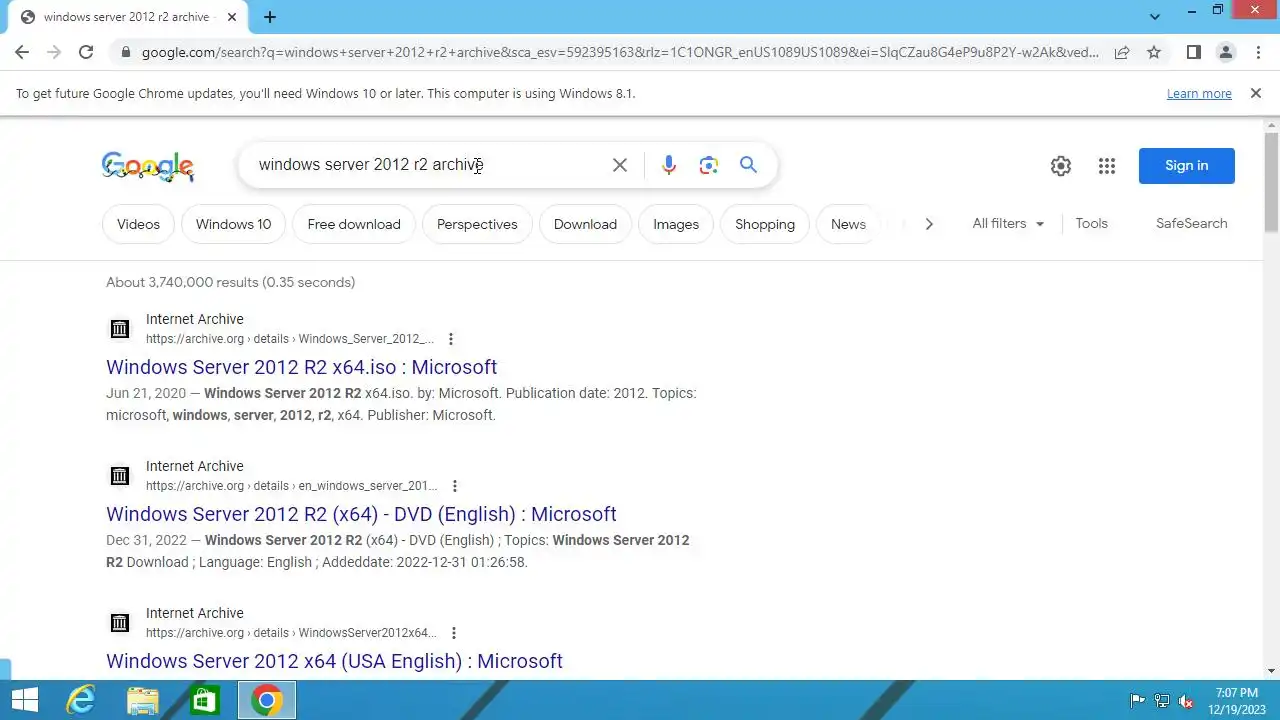The width and height of the screenshot is (1280, 720).
Task: Click the scrollbar down arrow
Action: pyautogui.click(x=1272, y=671)
